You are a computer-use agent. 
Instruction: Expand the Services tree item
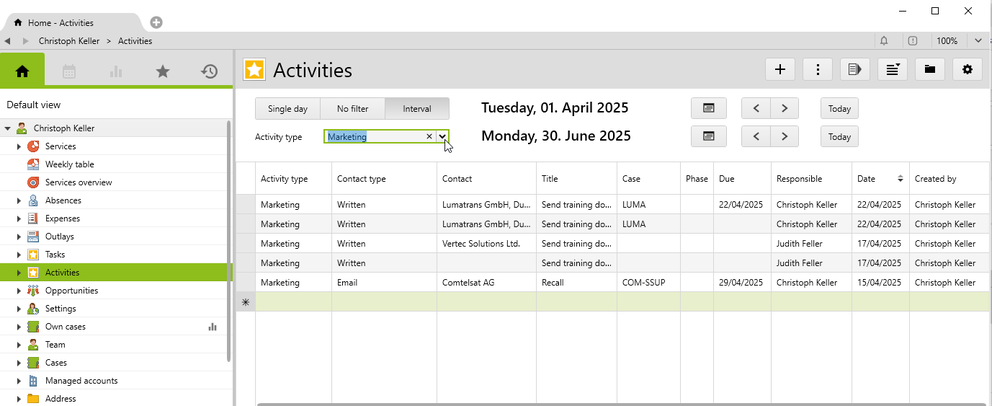(19, 147)
